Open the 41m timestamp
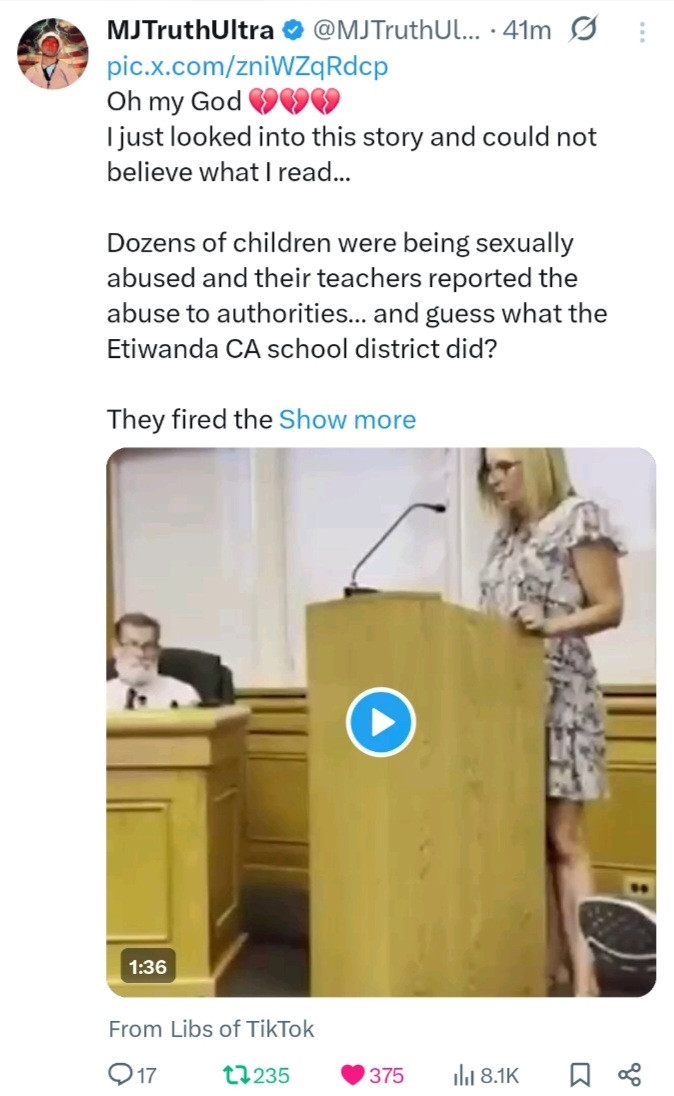This screenshot has height=1096, width=674. pyautogui.click(x=526, y=30)
